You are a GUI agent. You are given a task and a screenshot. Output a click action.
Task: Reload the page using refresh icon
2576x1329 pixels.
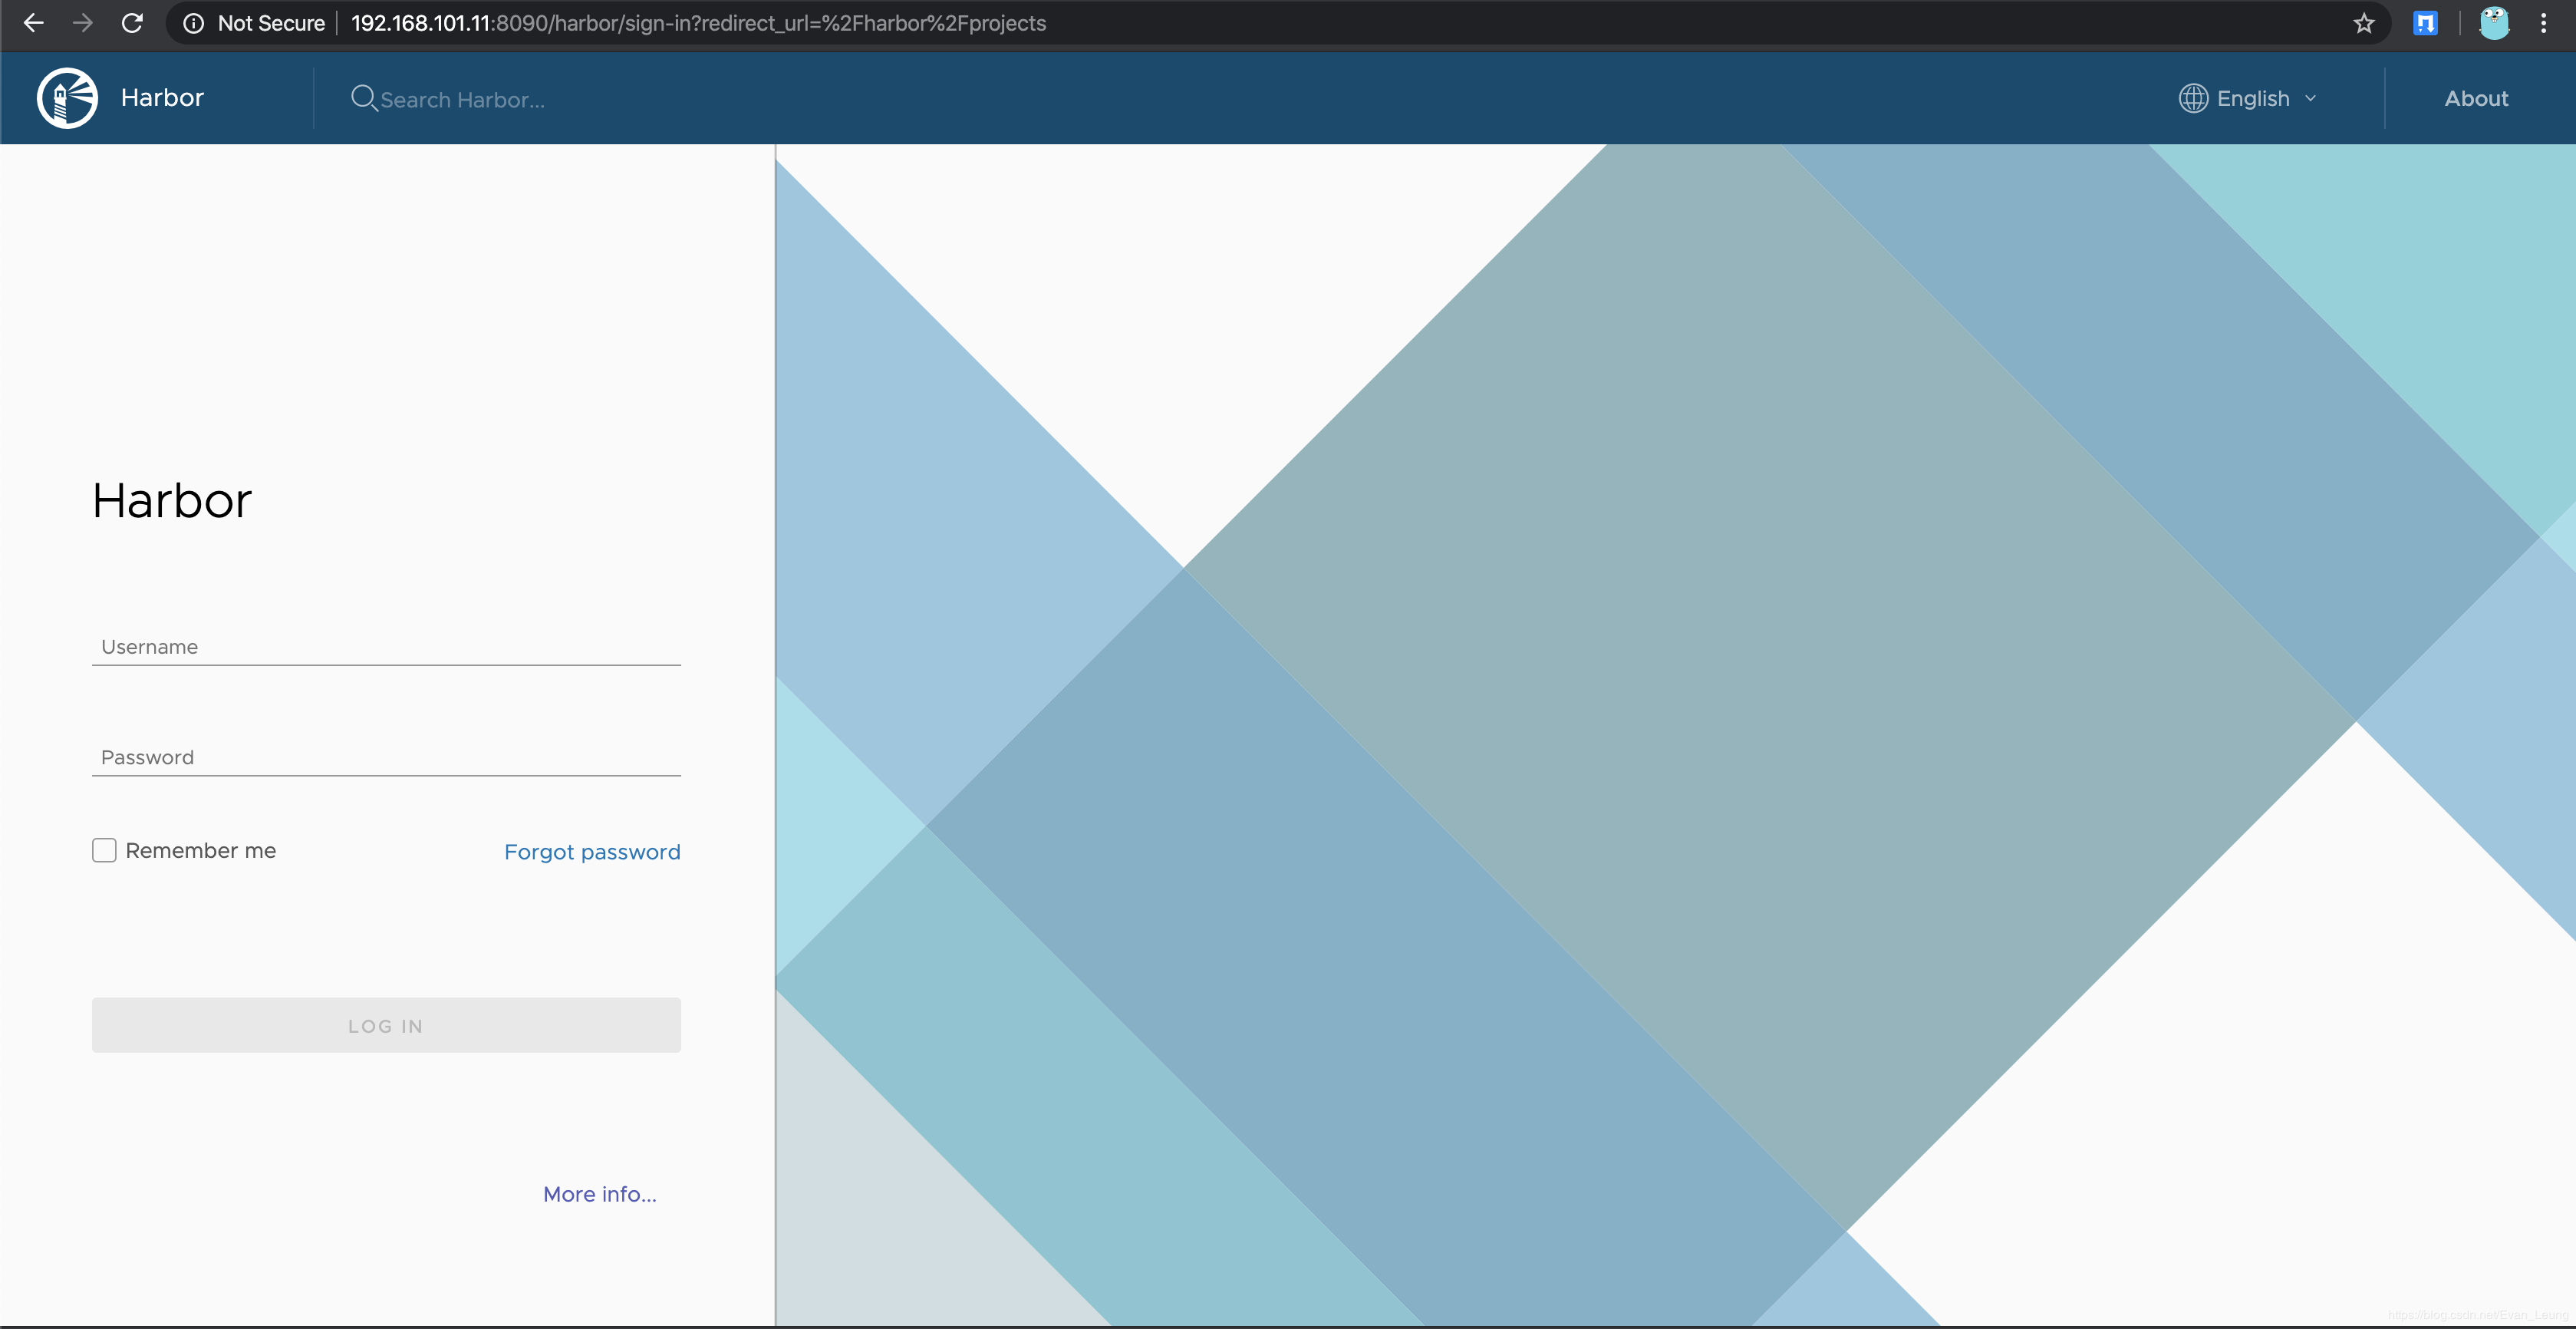click(132, 23)
